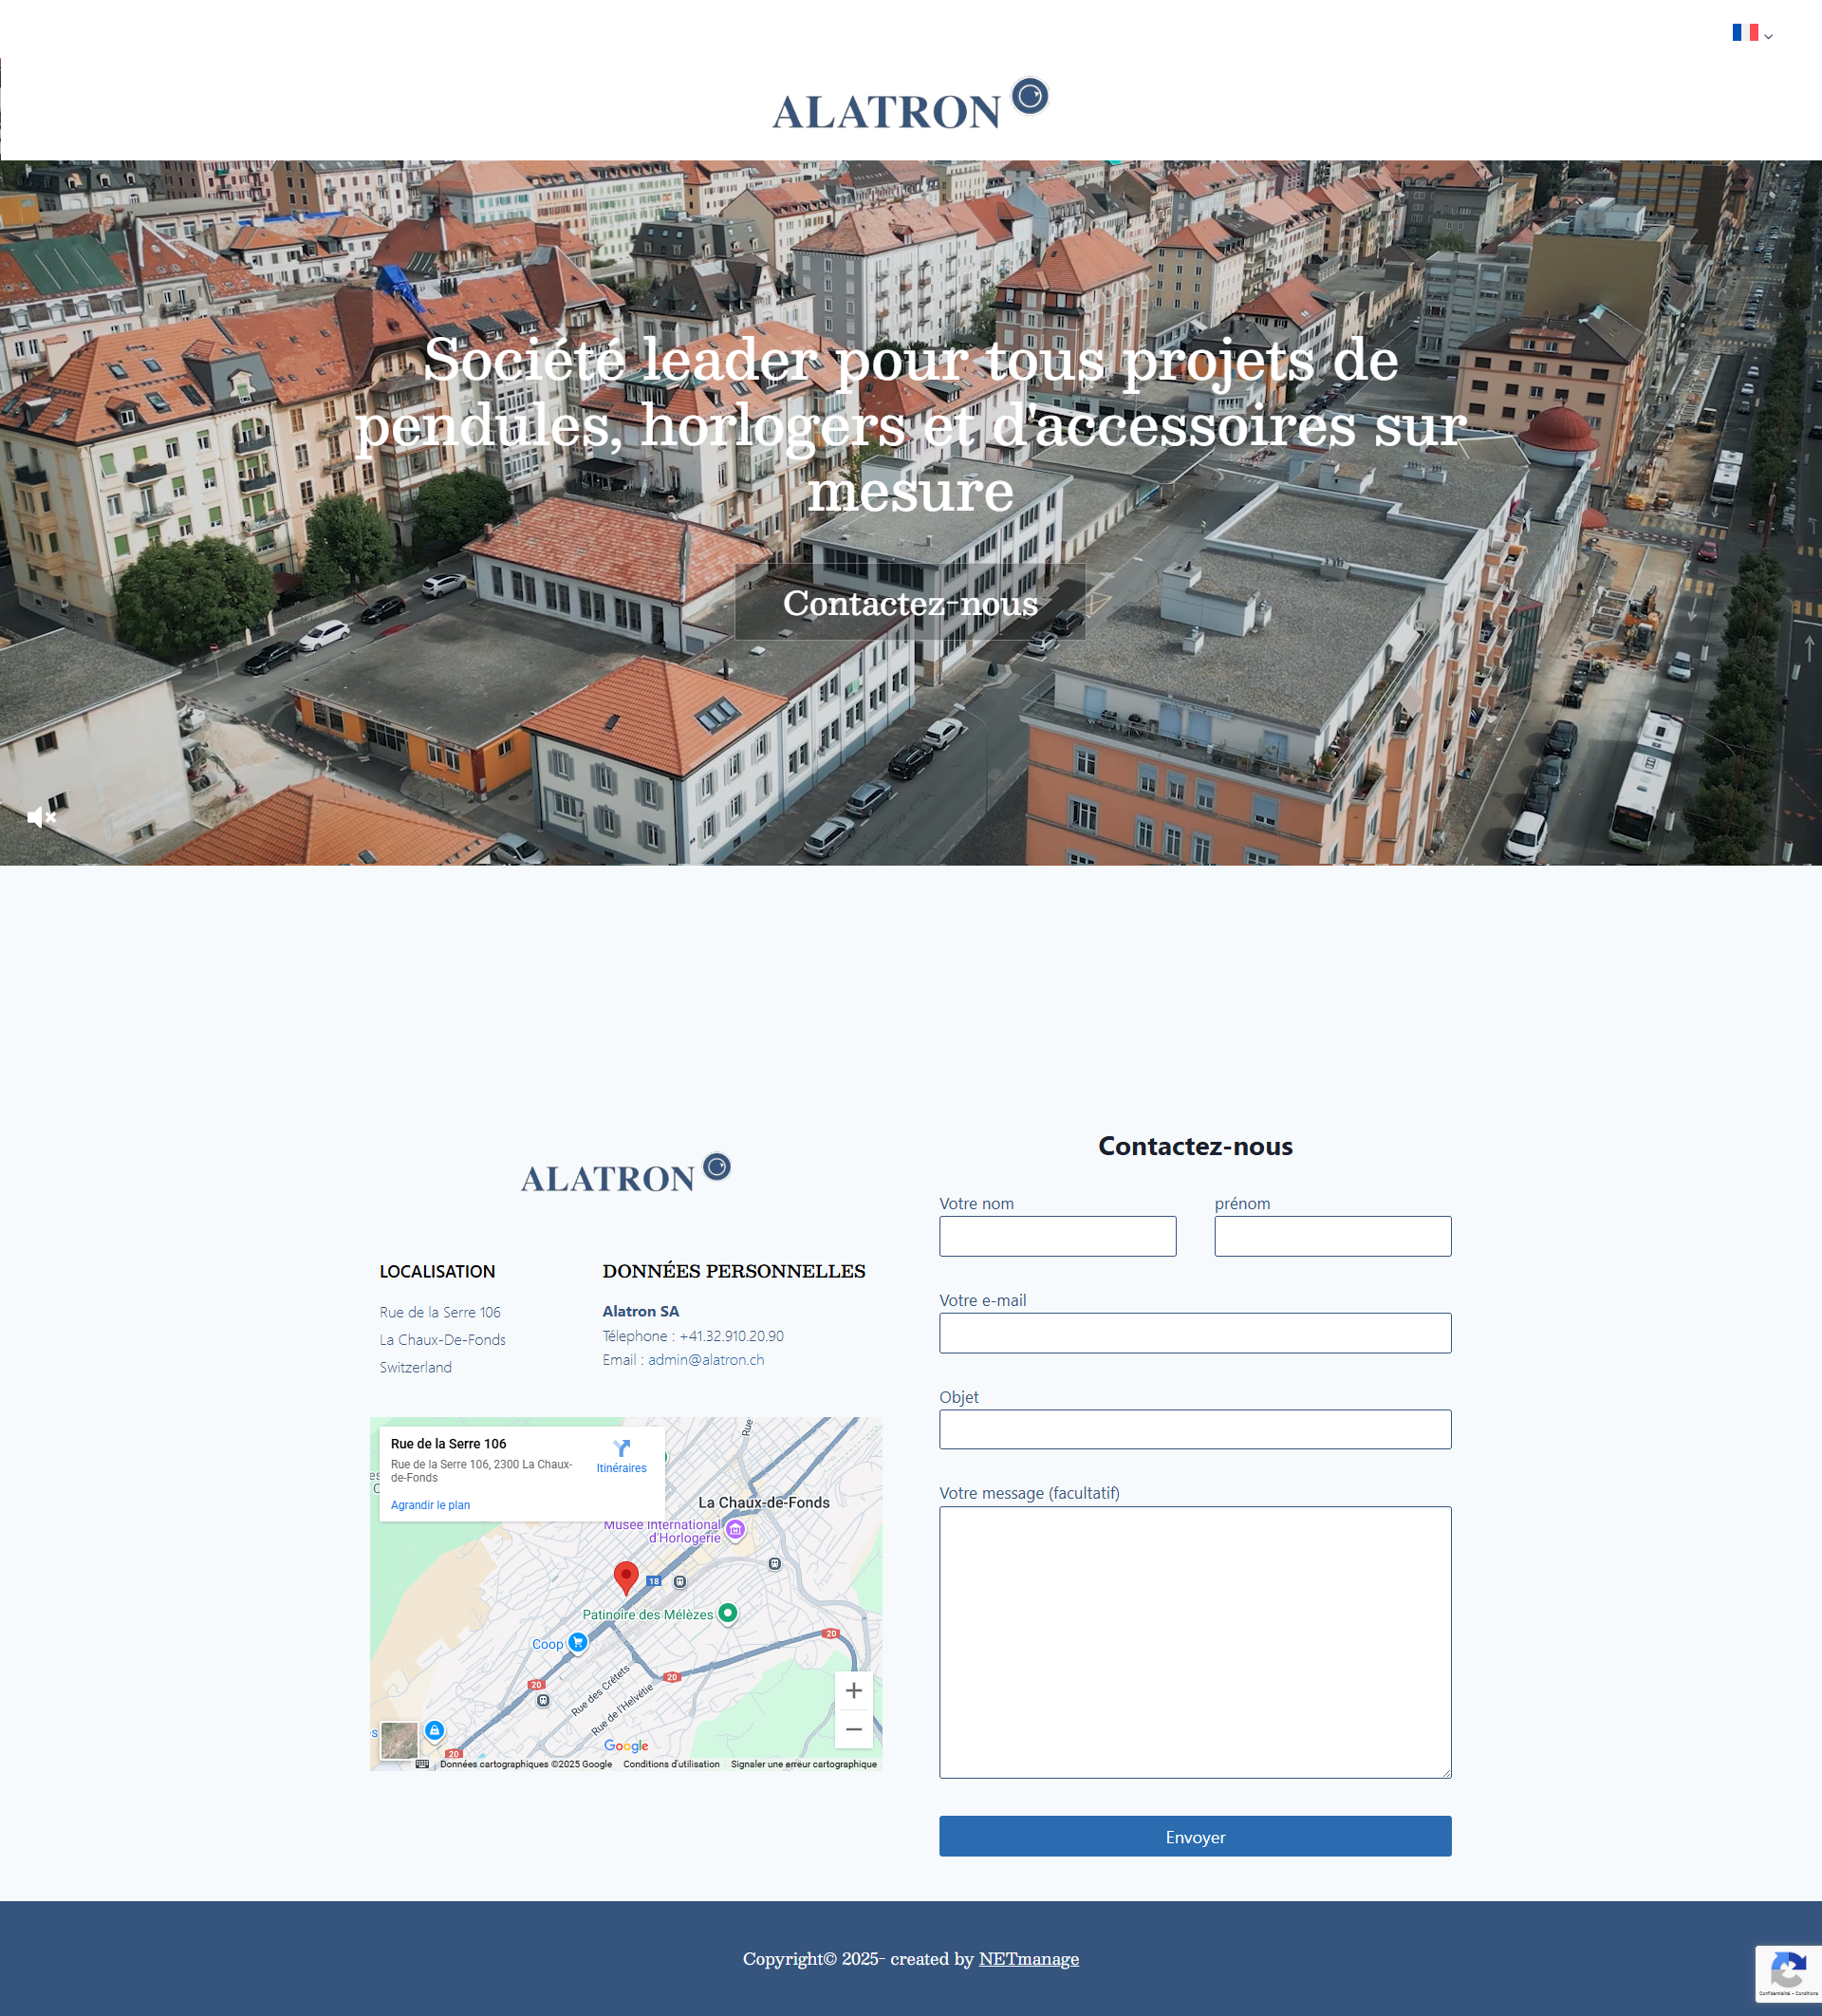The image size is (1822, 2016).
Task: Click the Google logo on map
Action: pyautogui.click(x=626, y=1745)
